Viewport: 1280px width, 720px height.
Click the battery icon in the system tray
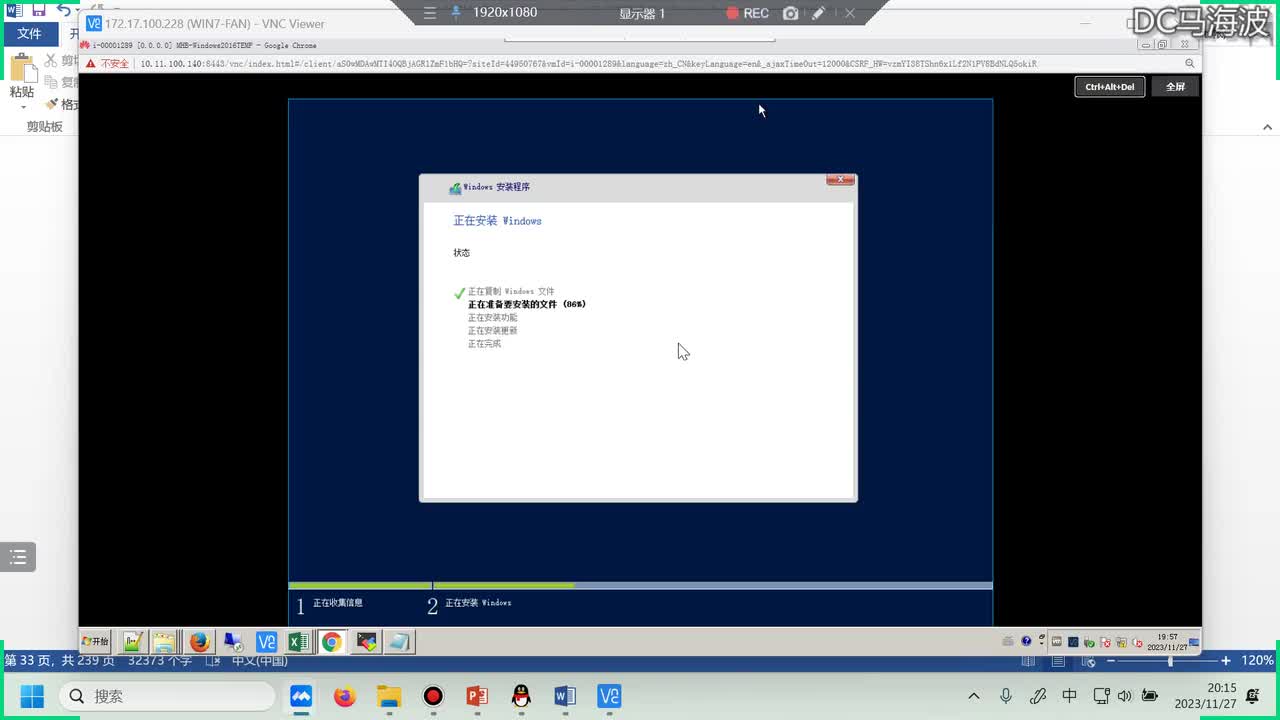coord(1150,696)
